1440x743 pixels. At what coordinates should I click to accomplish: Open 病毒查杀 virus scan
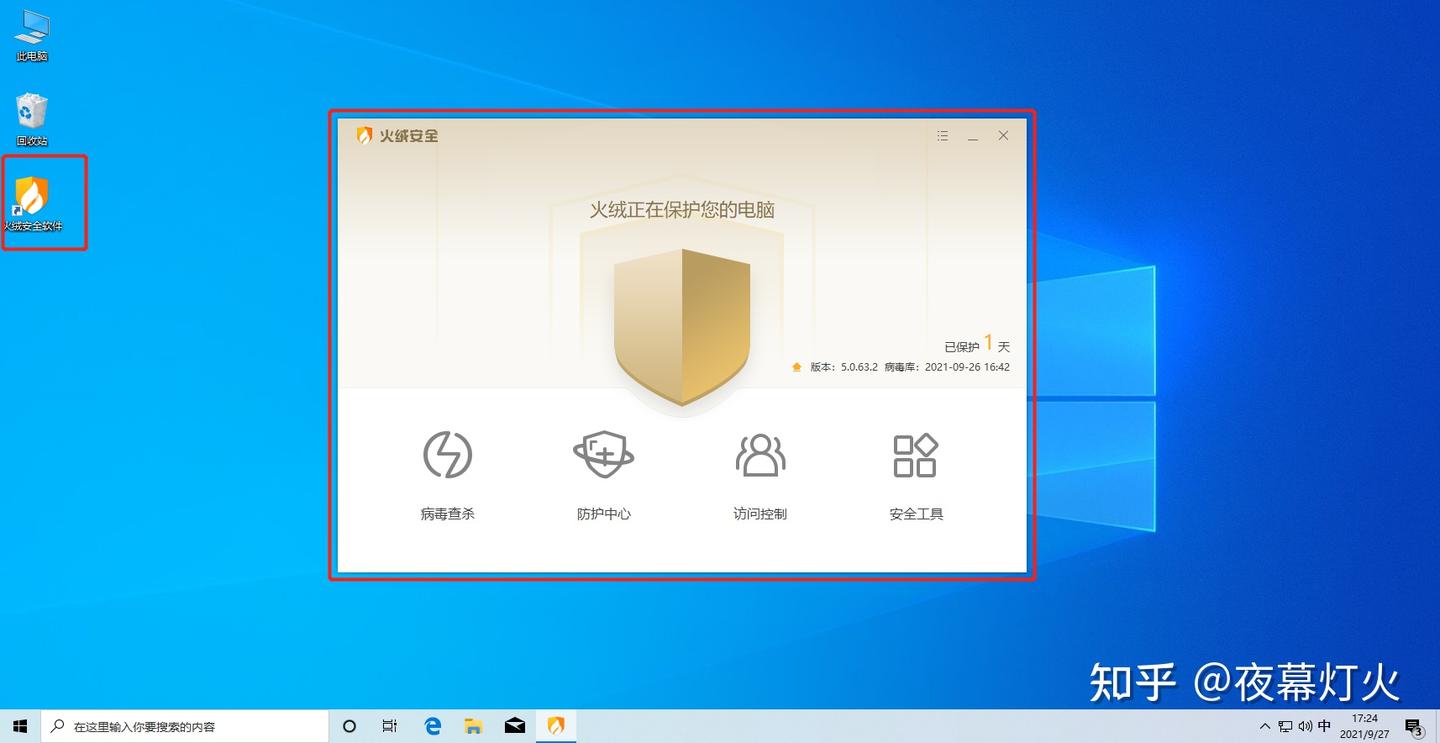447,470
